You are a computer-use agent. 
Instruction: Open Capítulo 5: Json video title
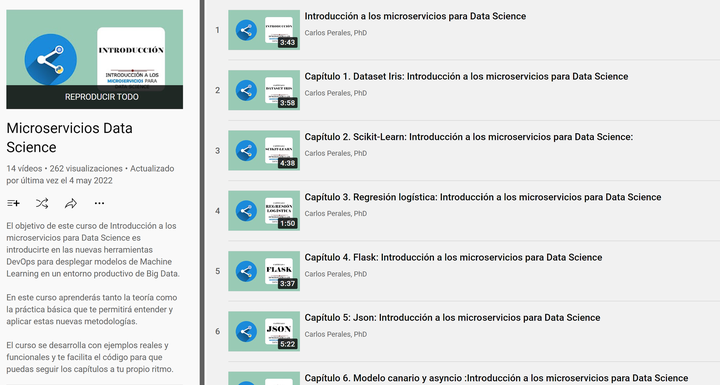point(452,317)
